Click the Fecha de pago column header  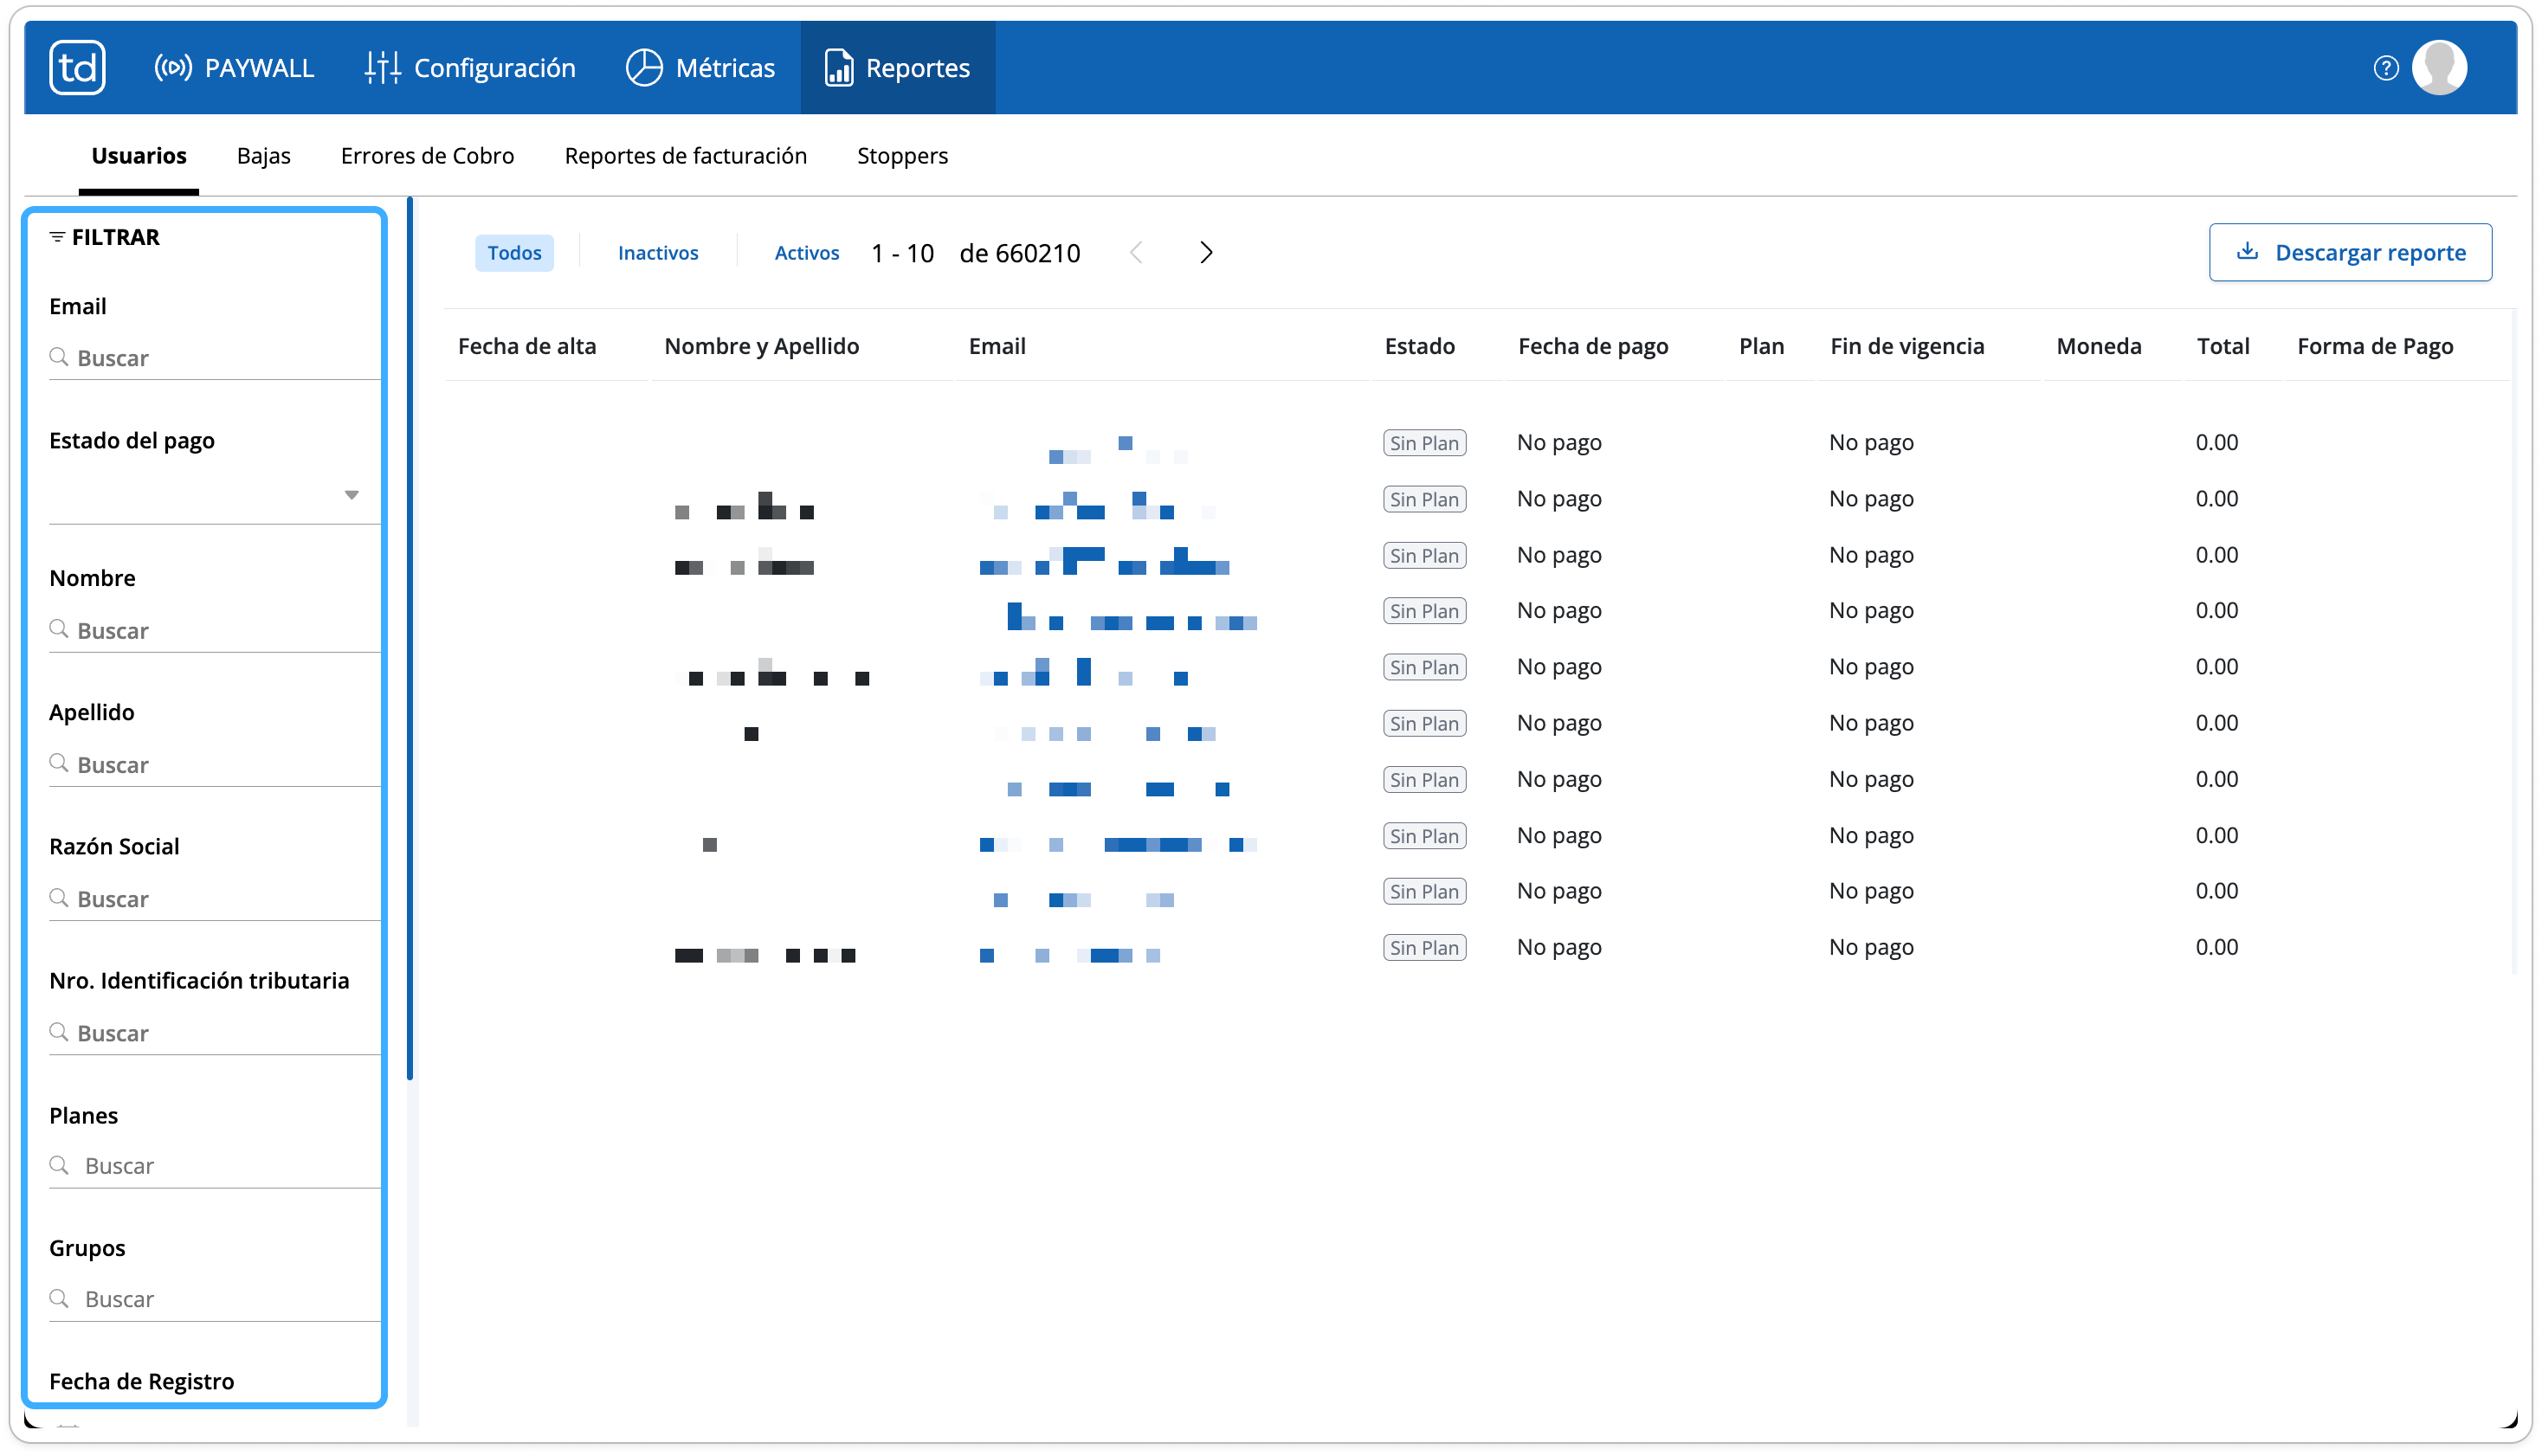[x=1593, y=346]
